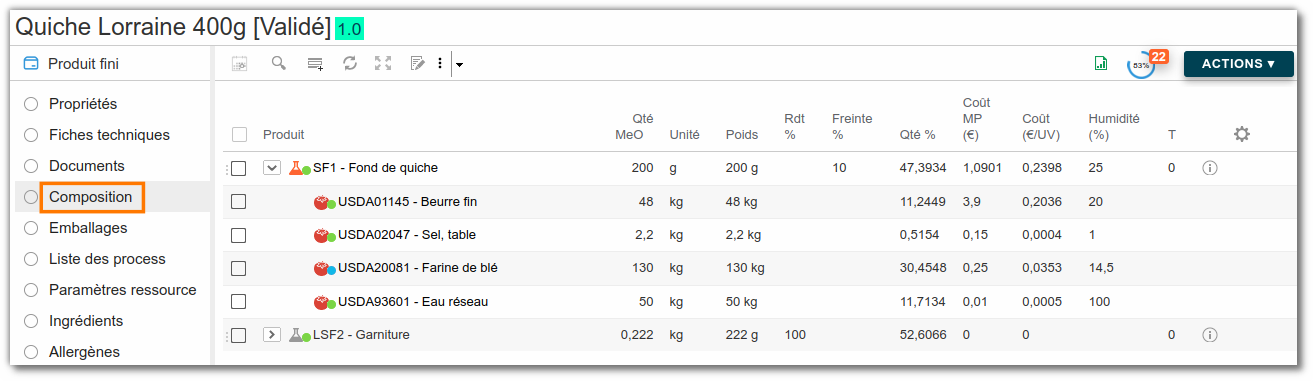This screenshot has width=1313, height=381.
Task: Tick the select-all checkbox in table header
Action: pos(239,134)
